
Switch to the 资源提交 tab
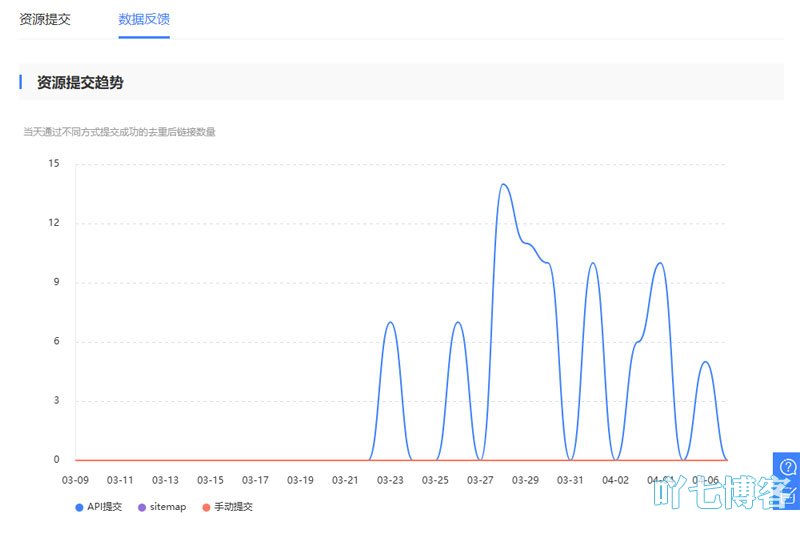(45, 19)
